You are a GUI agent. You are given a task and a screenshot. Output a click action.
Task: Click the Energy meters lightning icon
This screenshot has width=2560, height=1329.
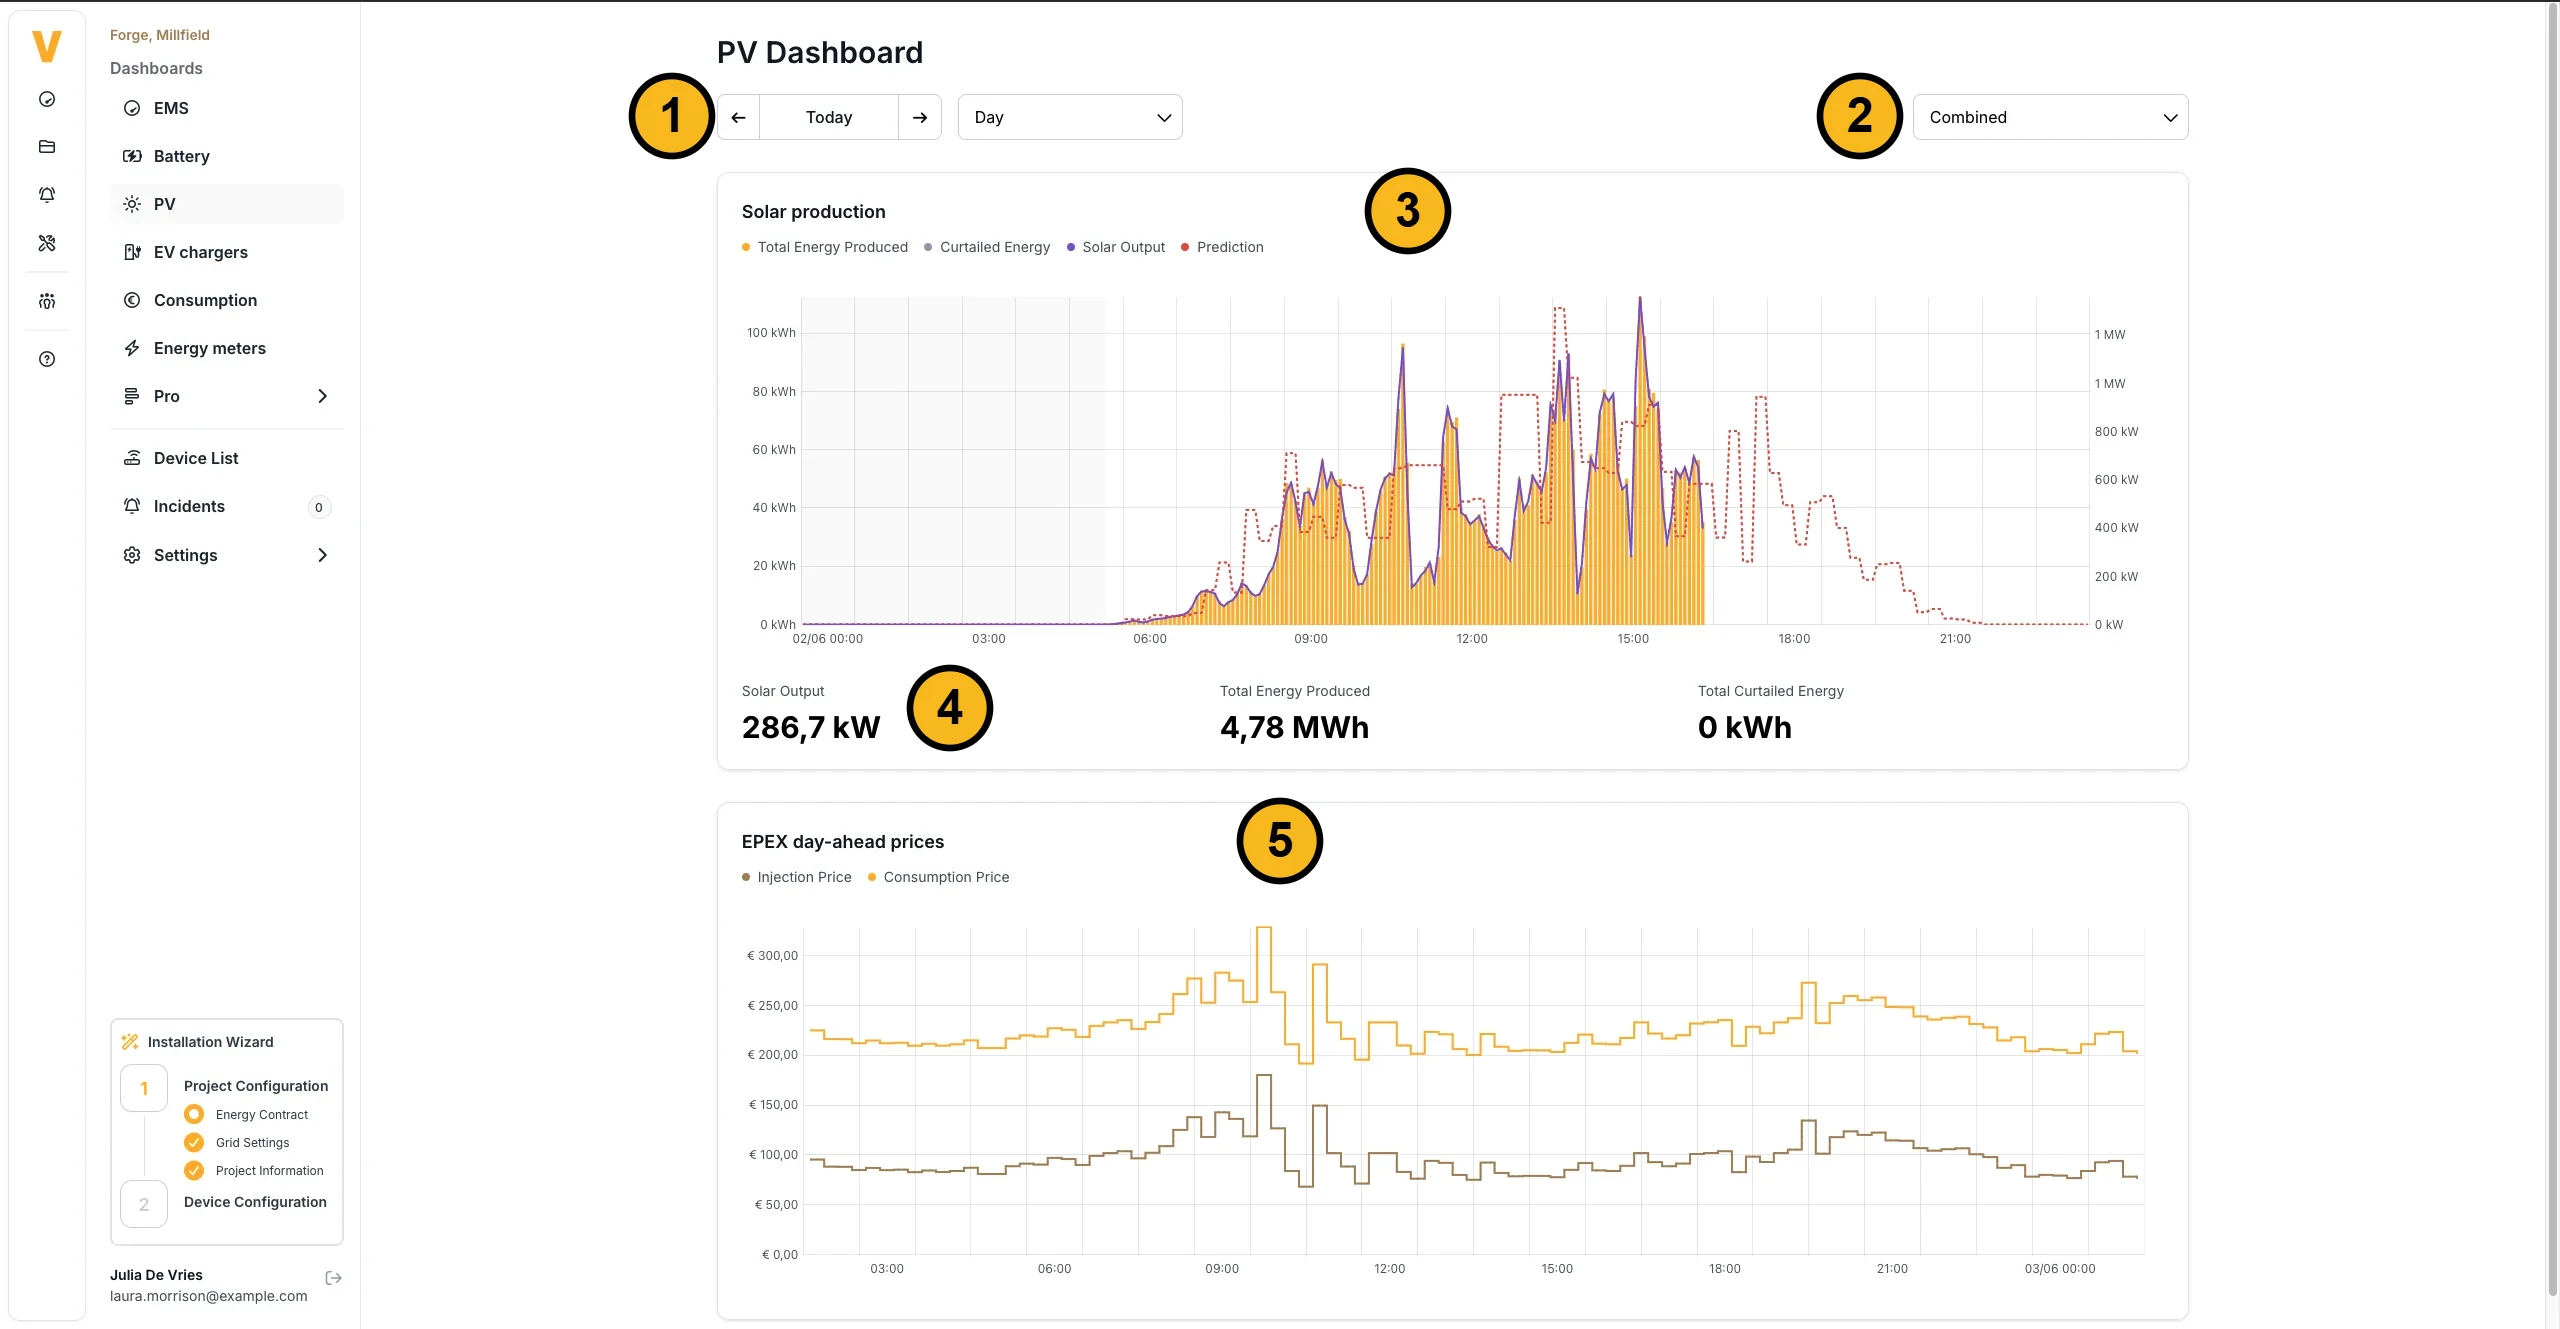click(132, 348)
